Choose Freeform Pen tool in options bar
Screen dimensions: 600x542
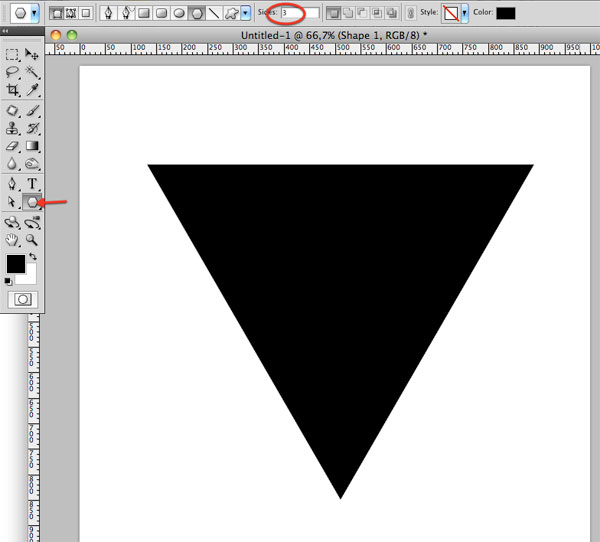tap(126, 13)
